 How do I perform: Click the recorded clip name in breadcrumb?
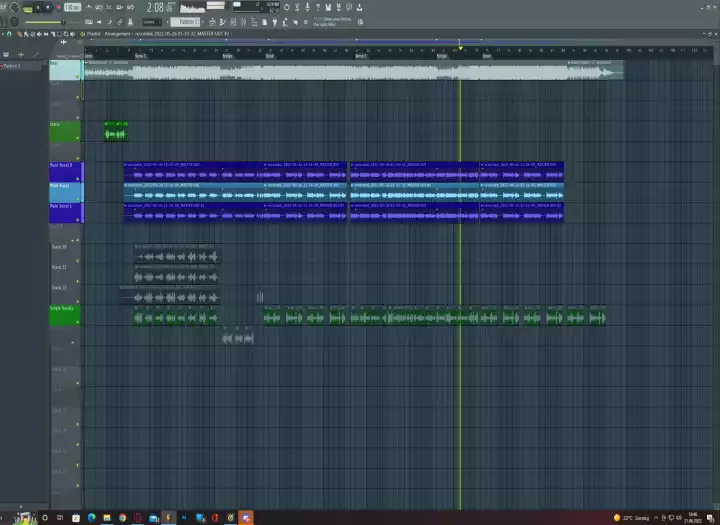[x=181, y=34]
